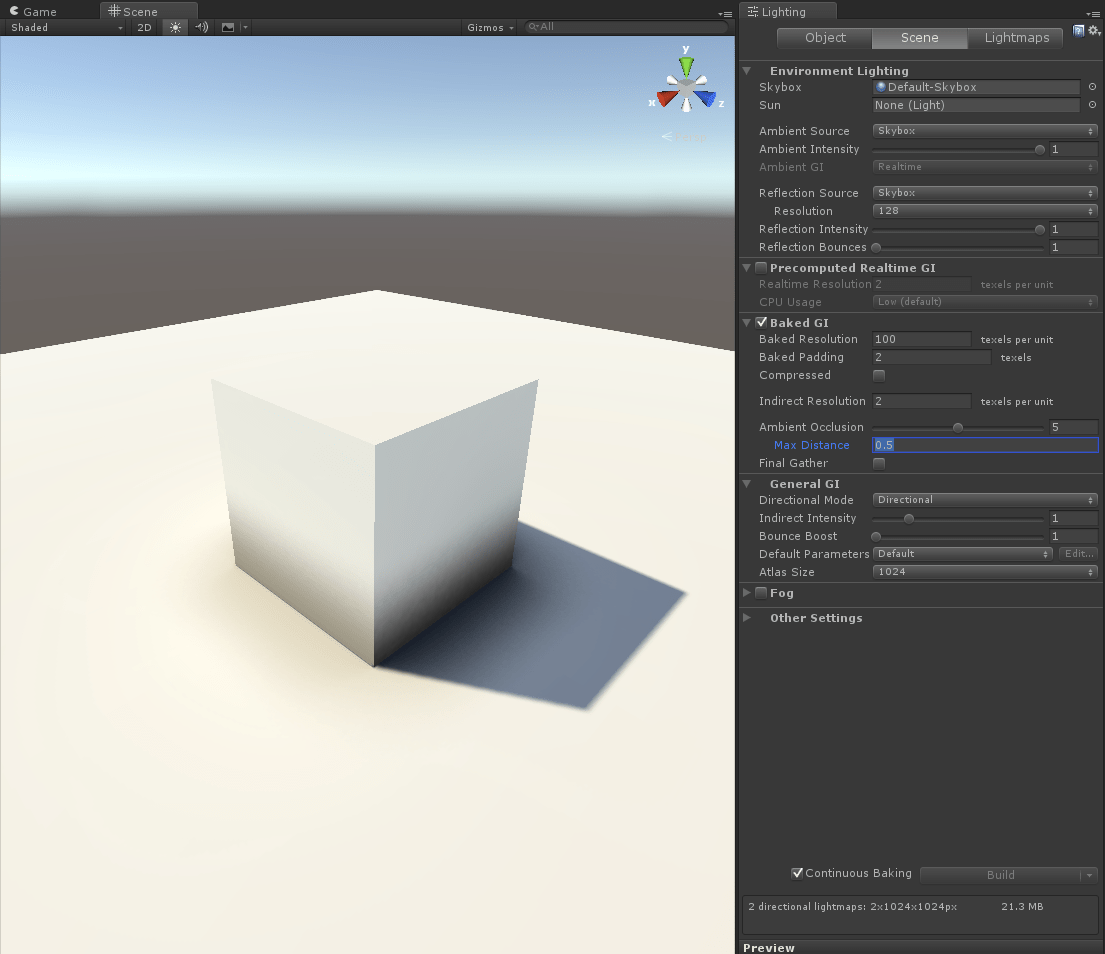Screen dimensions: 1105x954
Task: Open the Lighting panel settings gear icon
Action: click(1092, 30)
